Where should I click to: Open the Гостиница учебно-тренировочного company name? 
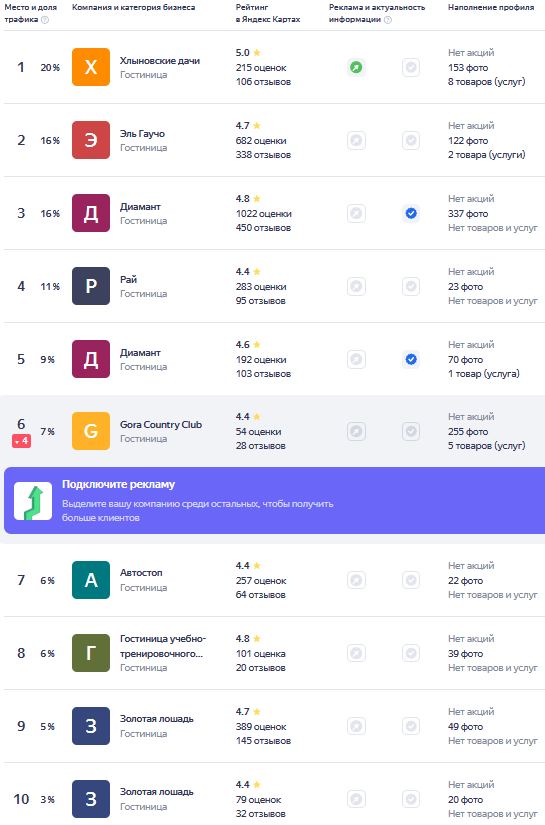(x=163, y=646)
